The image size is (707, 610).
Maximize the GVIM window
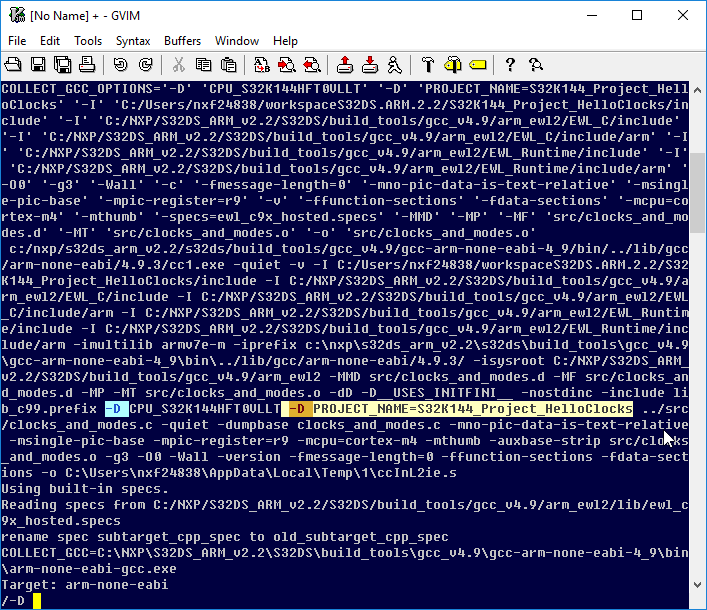tap(637, 15)
